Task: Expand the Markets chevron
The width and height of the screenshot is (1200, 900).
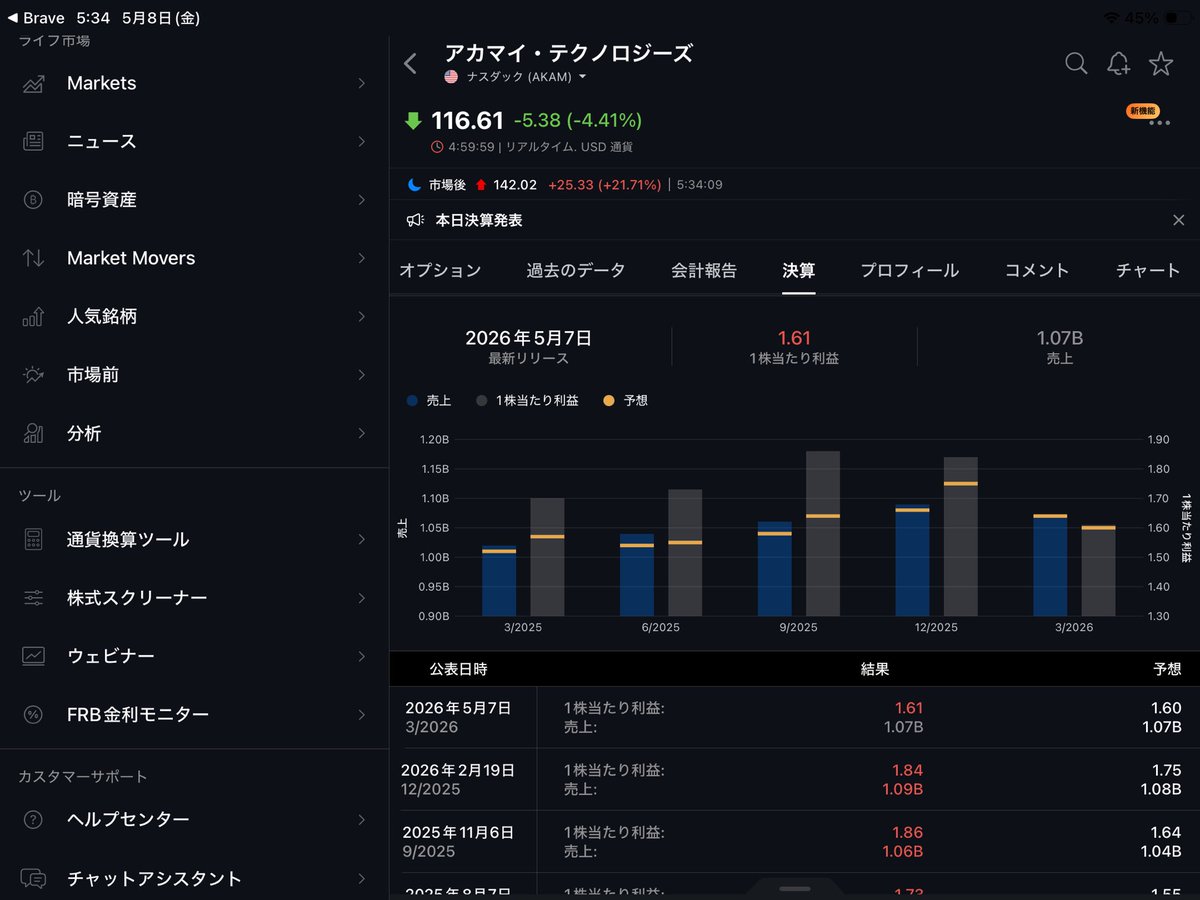Action: [361, 84]
